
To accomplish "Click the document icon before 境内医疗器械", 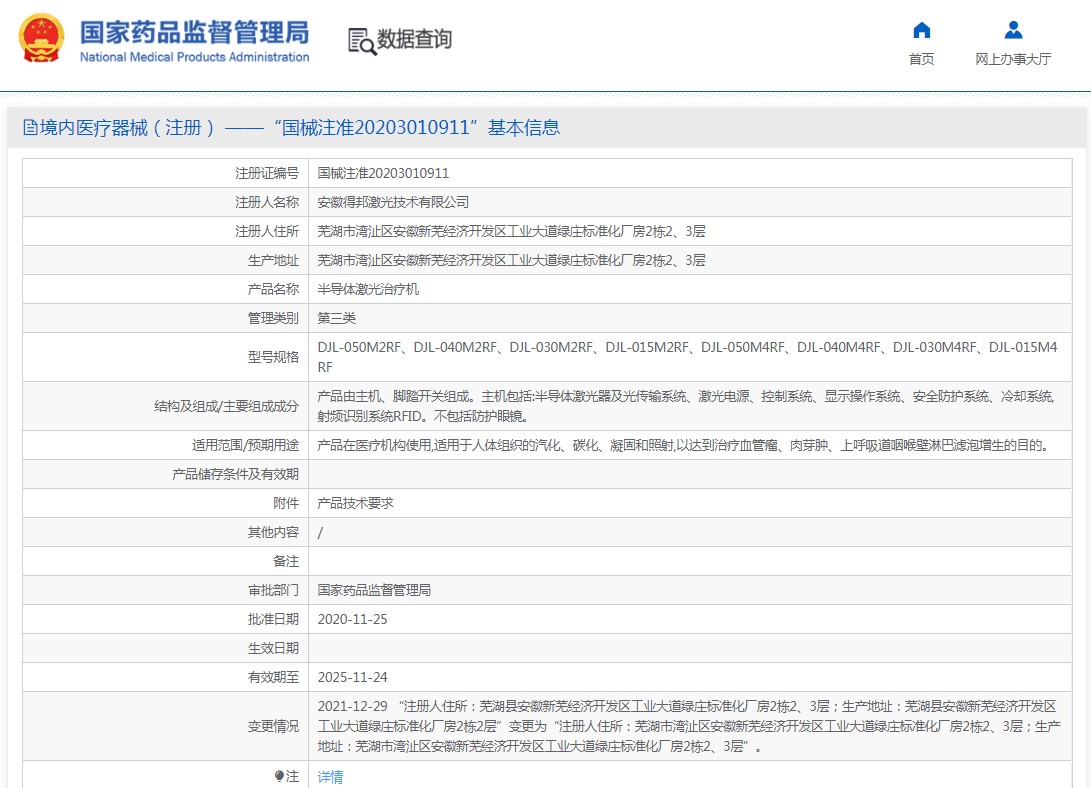I will coord(30,127).
